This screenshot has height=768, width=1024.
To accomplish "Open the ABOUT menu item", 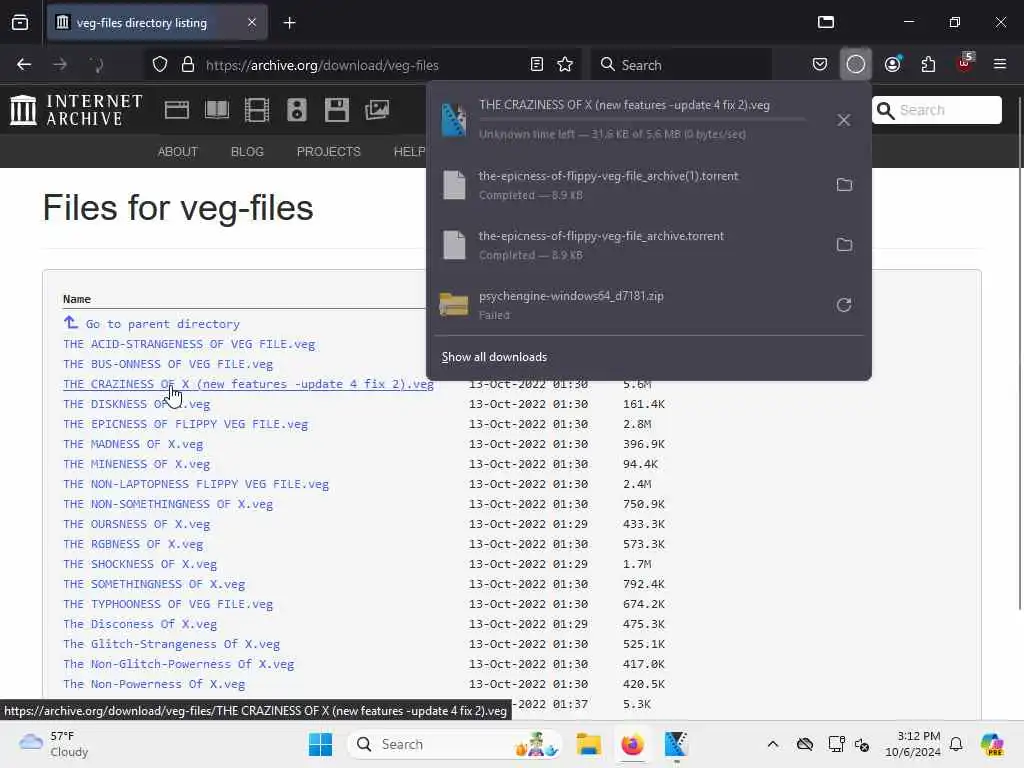I will 178,152.
